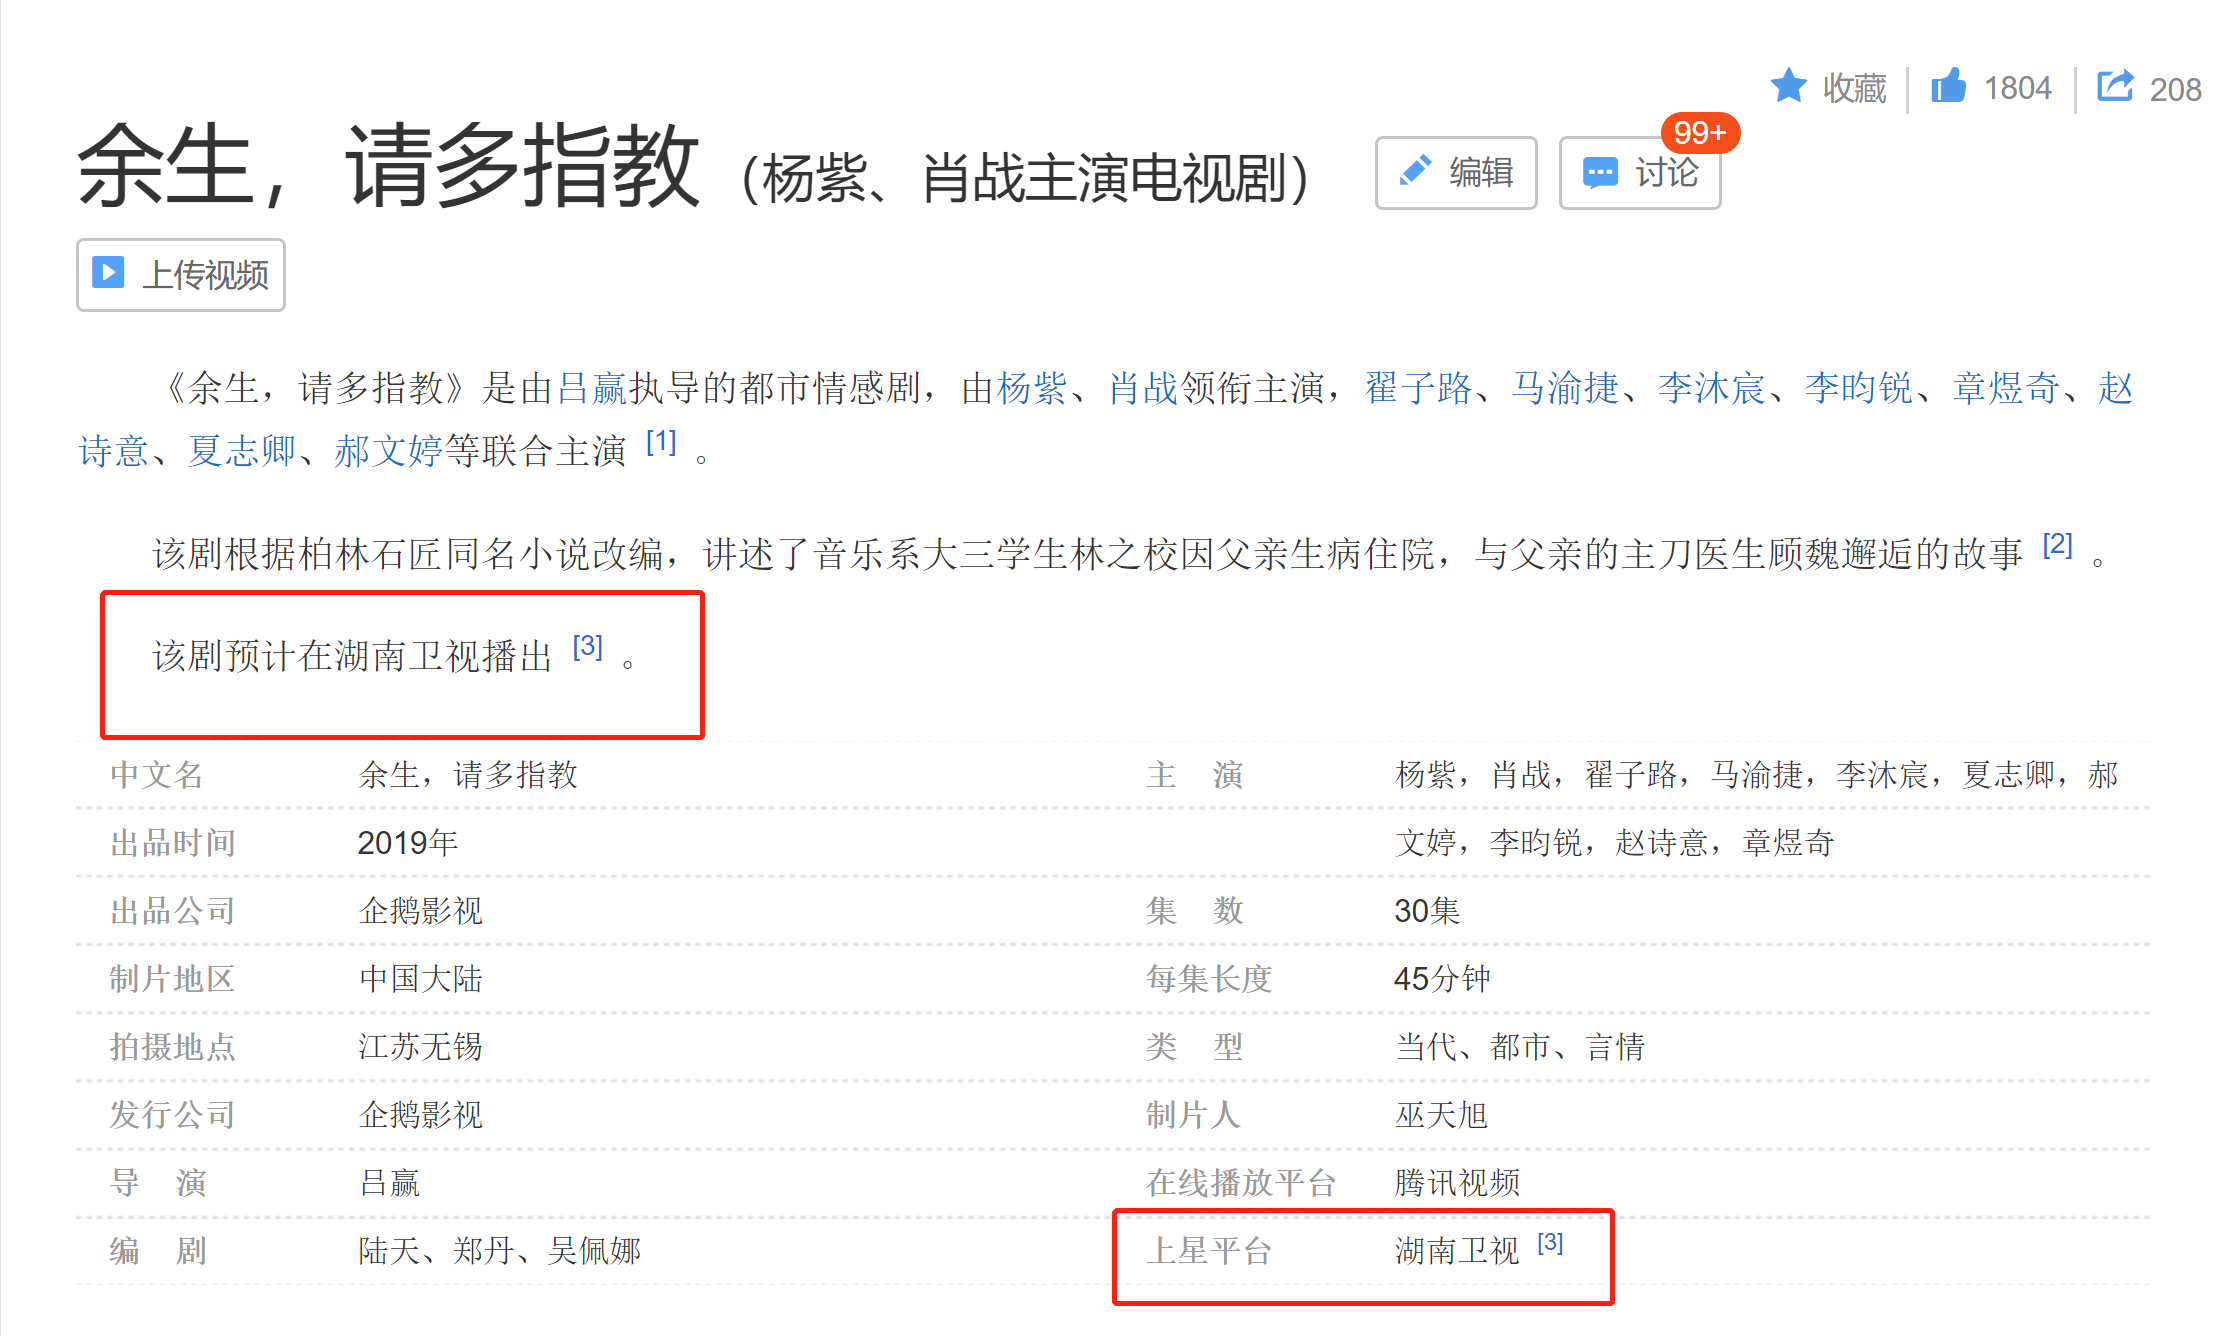Image resolution: width=2223 pixels, height=1336 pixels.
Task: Click the speech bubble icon on 讨论
Action: (x=1601, y=172)
